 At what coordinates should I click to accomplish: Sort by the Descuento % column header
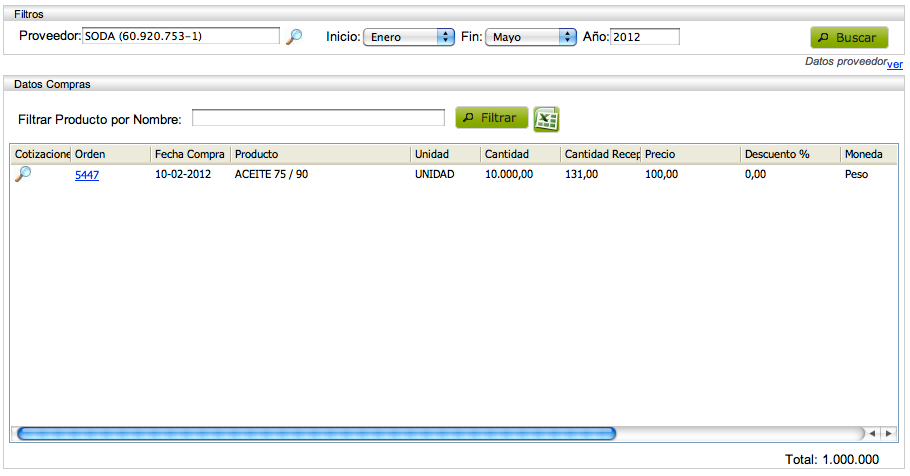tap(790, 154)
